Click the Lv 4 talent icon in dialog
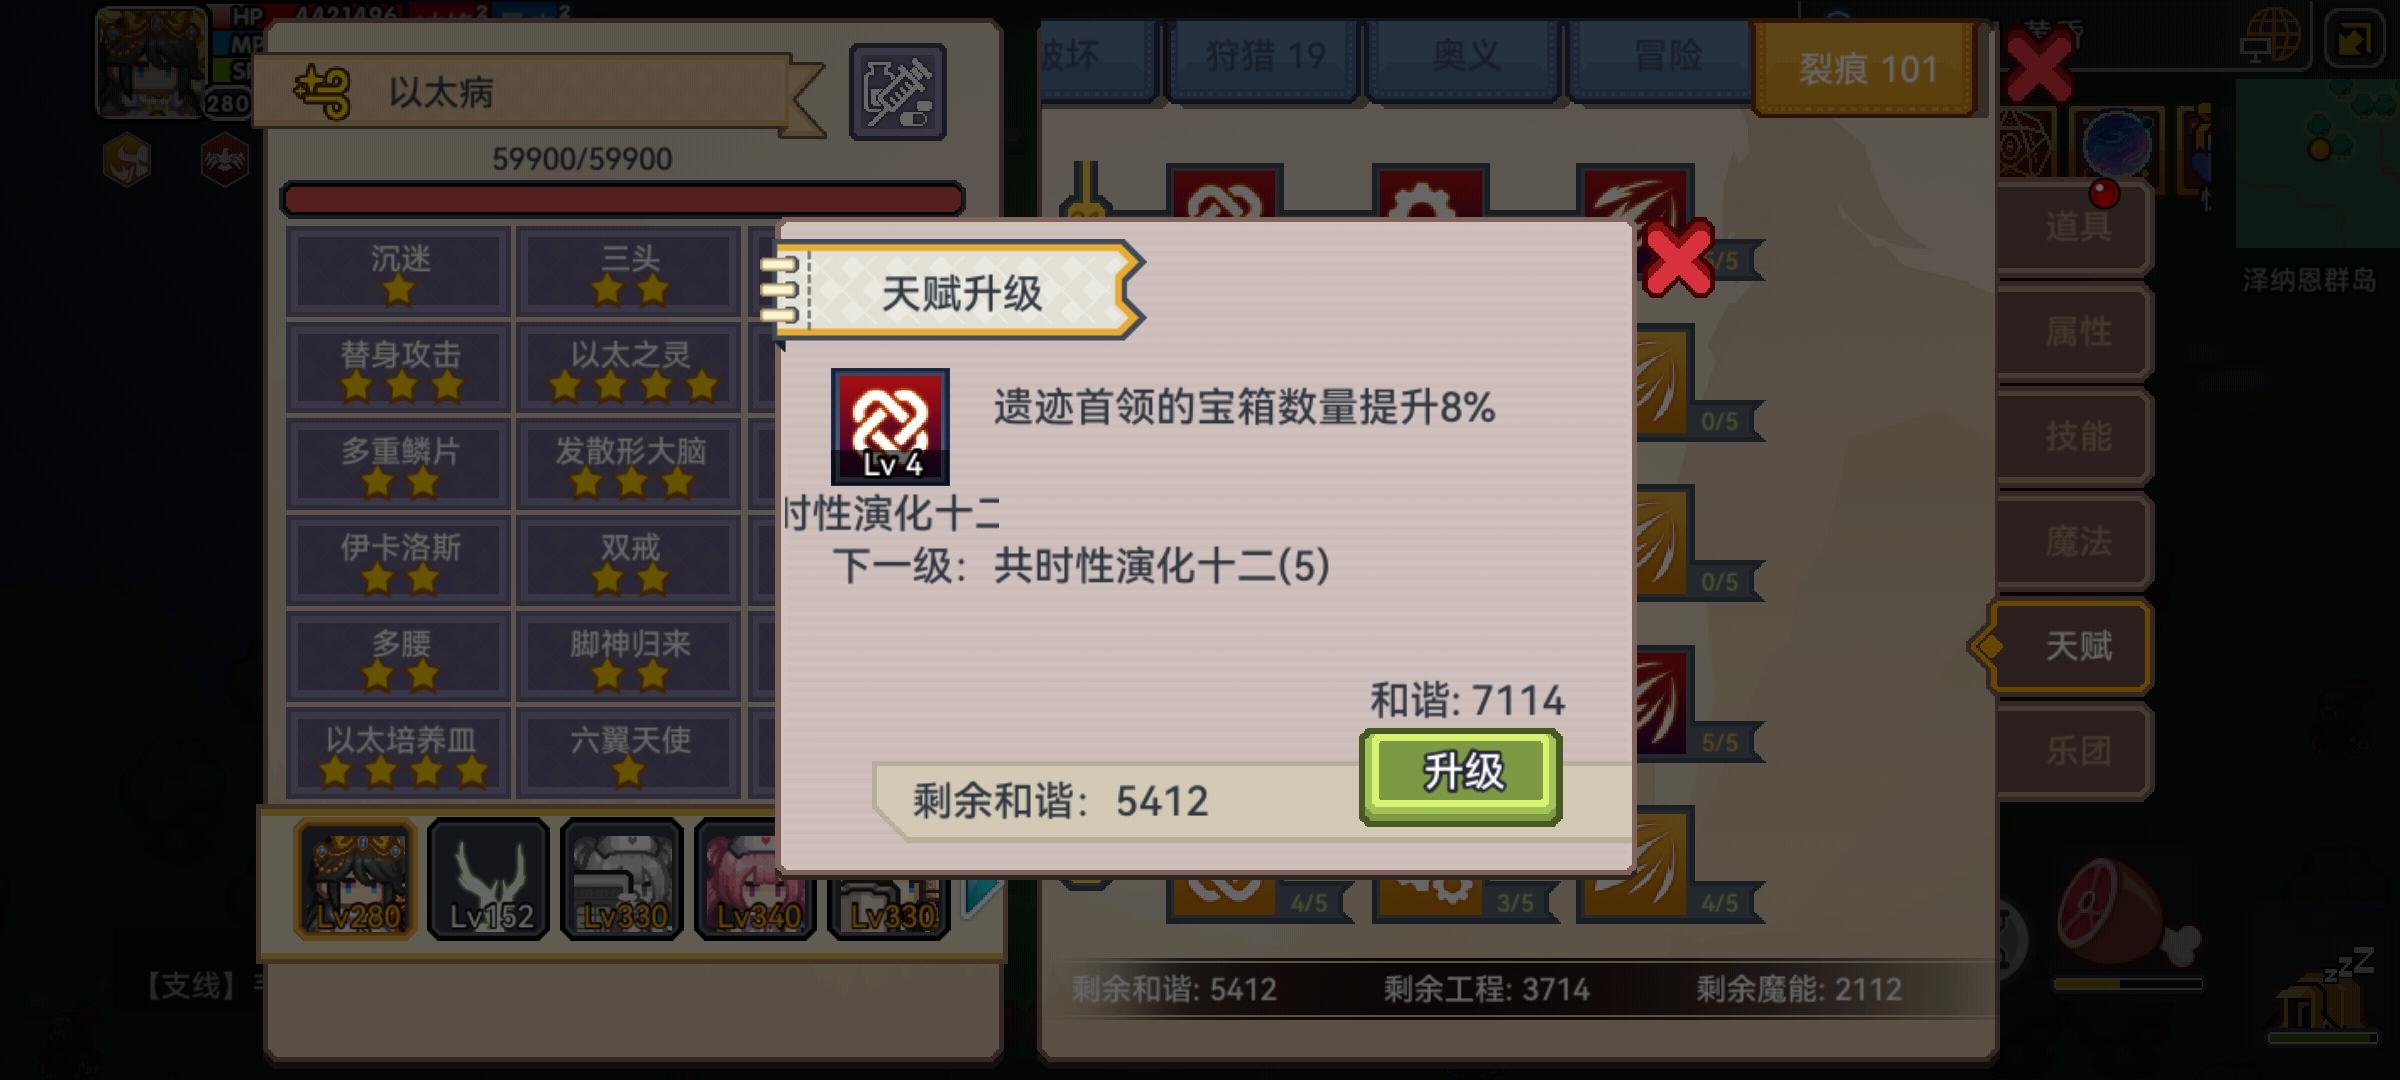This screenshot has height=1080, width=2400. (x=890, y=427)
